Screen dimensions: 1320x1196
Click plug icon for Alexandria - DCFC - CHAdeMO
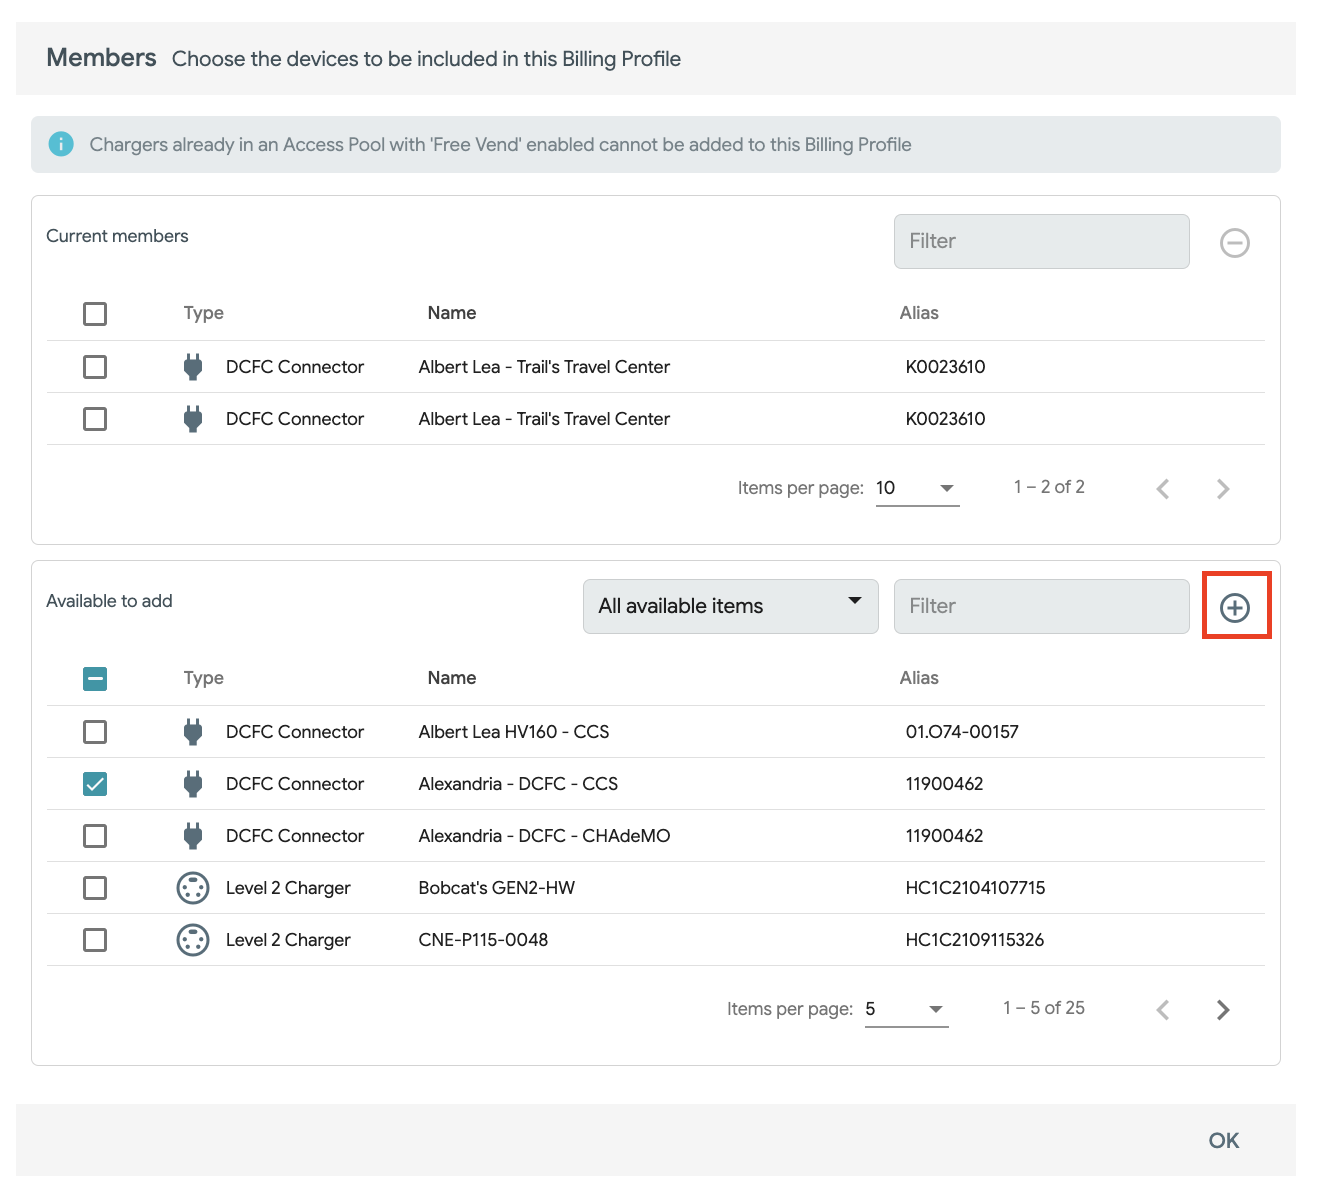pos(193,836)
